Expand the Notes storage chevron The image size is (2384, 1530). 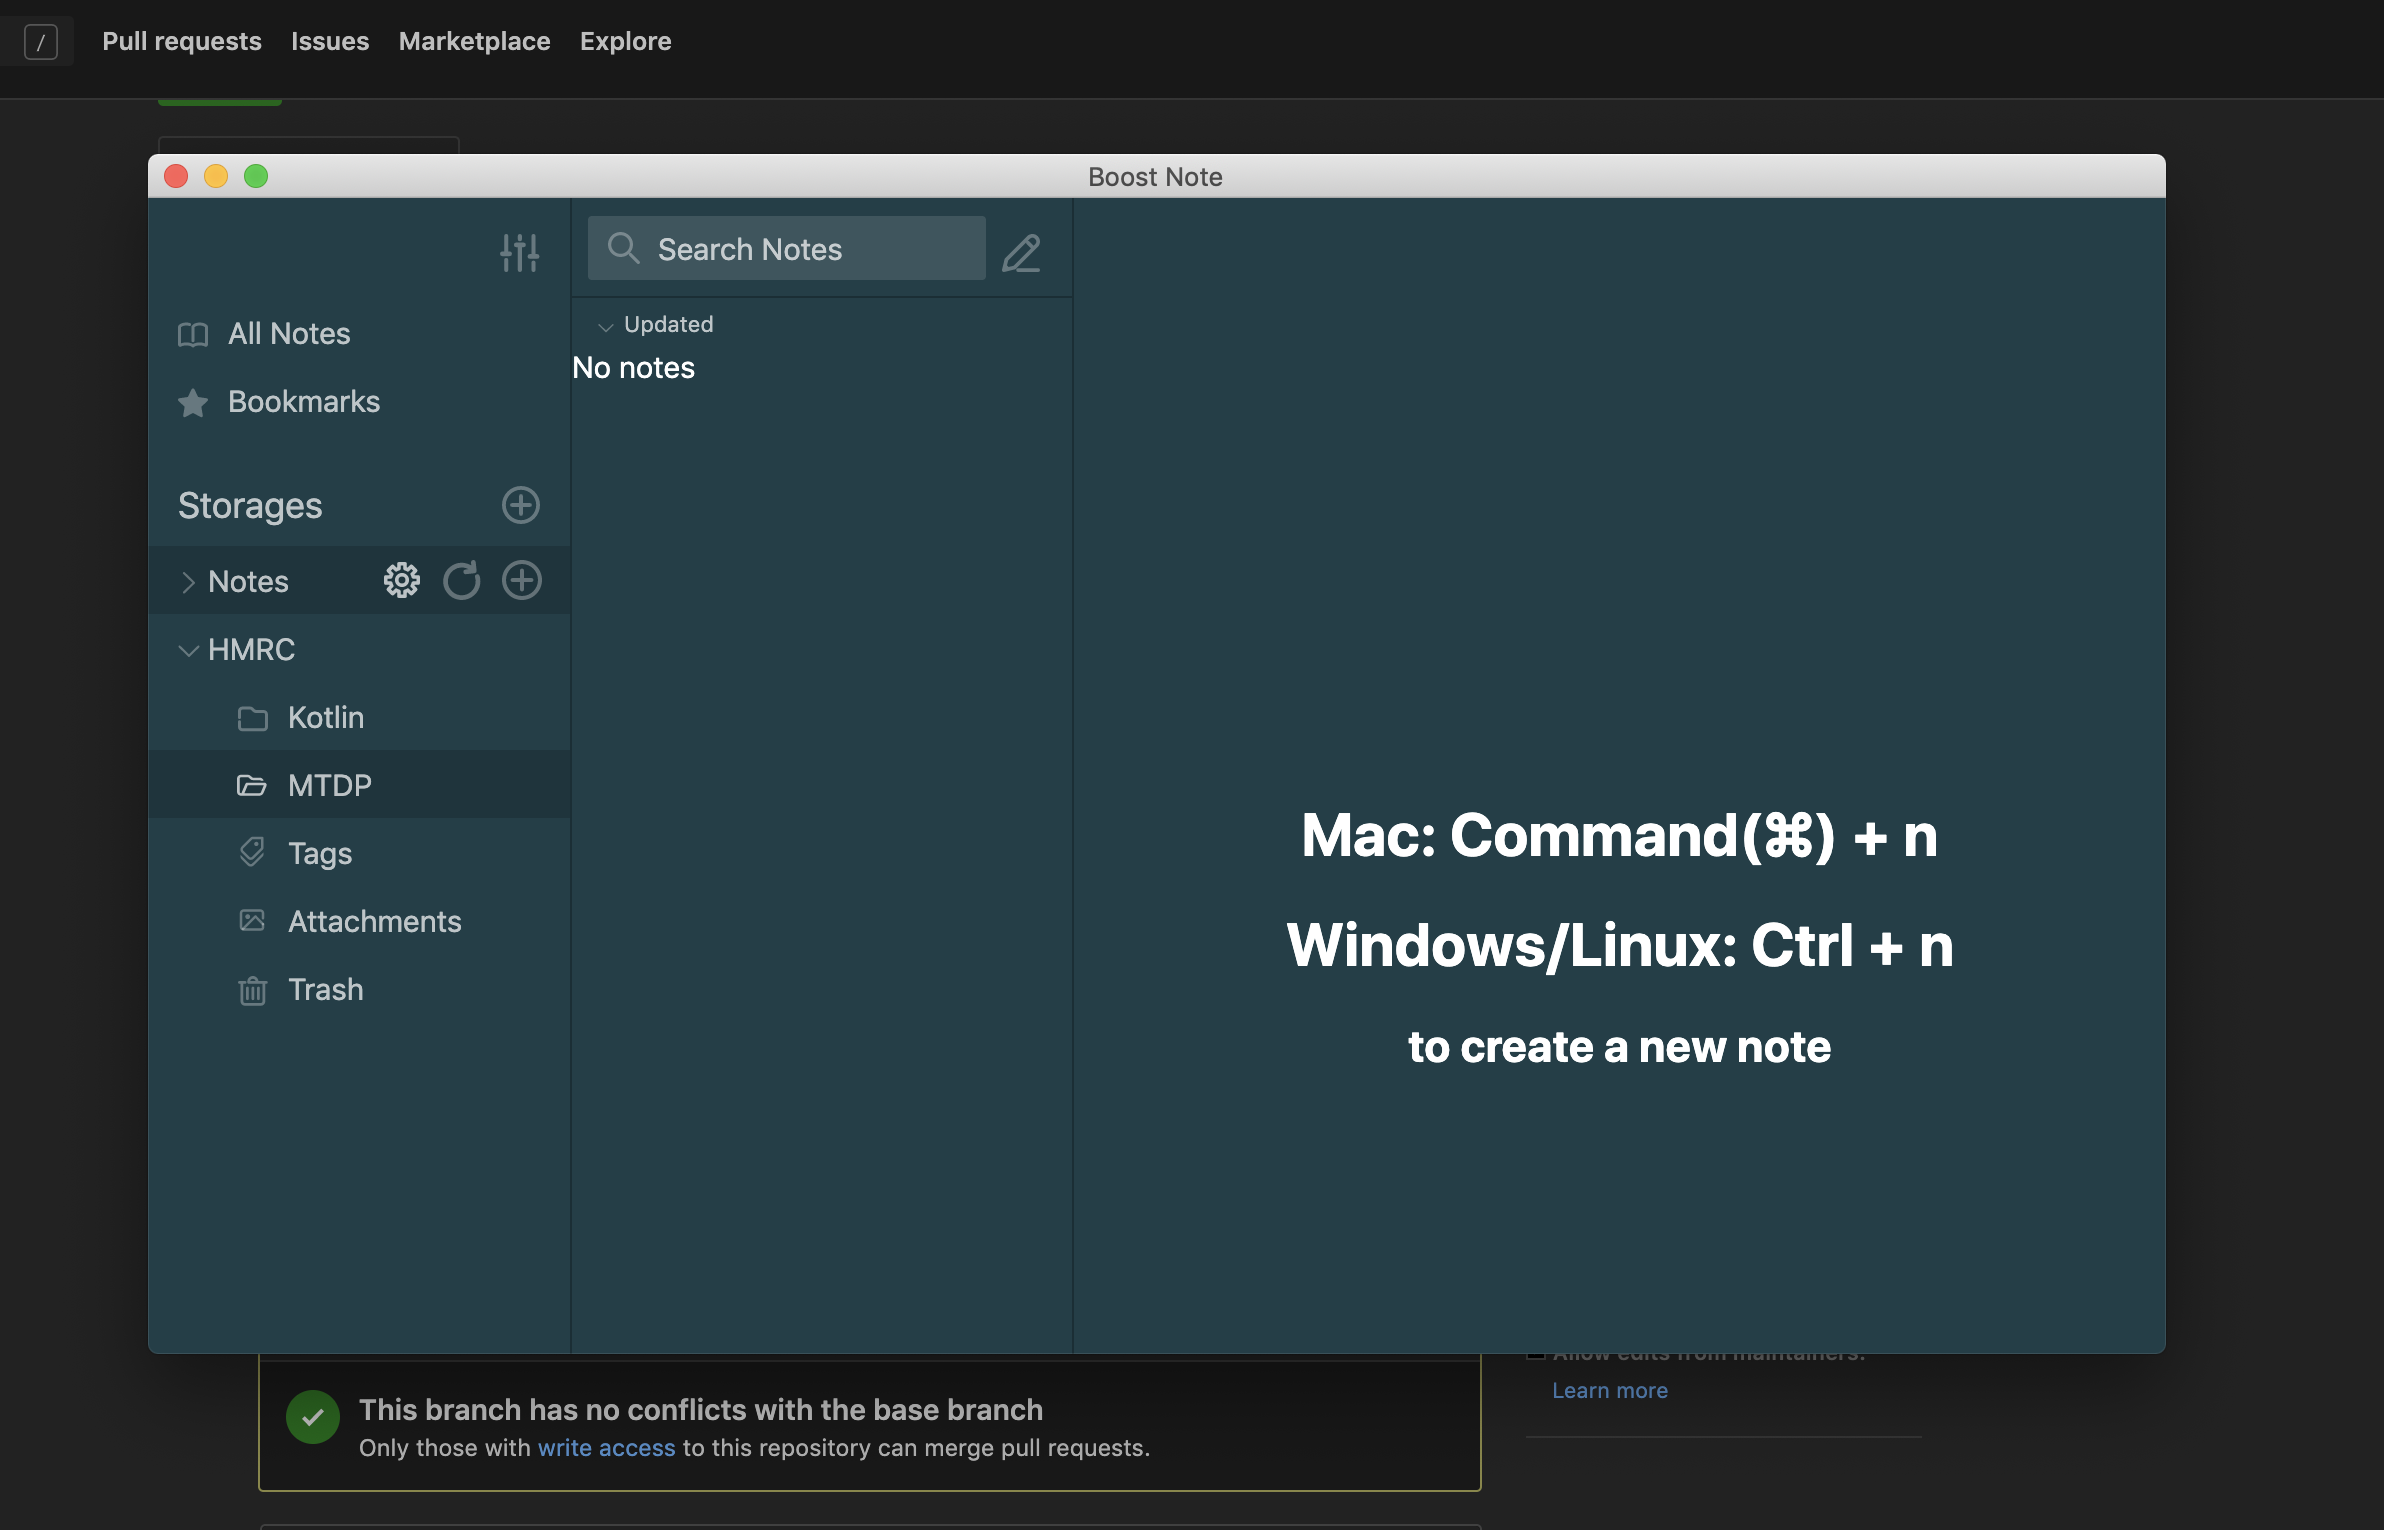[188, 582]
